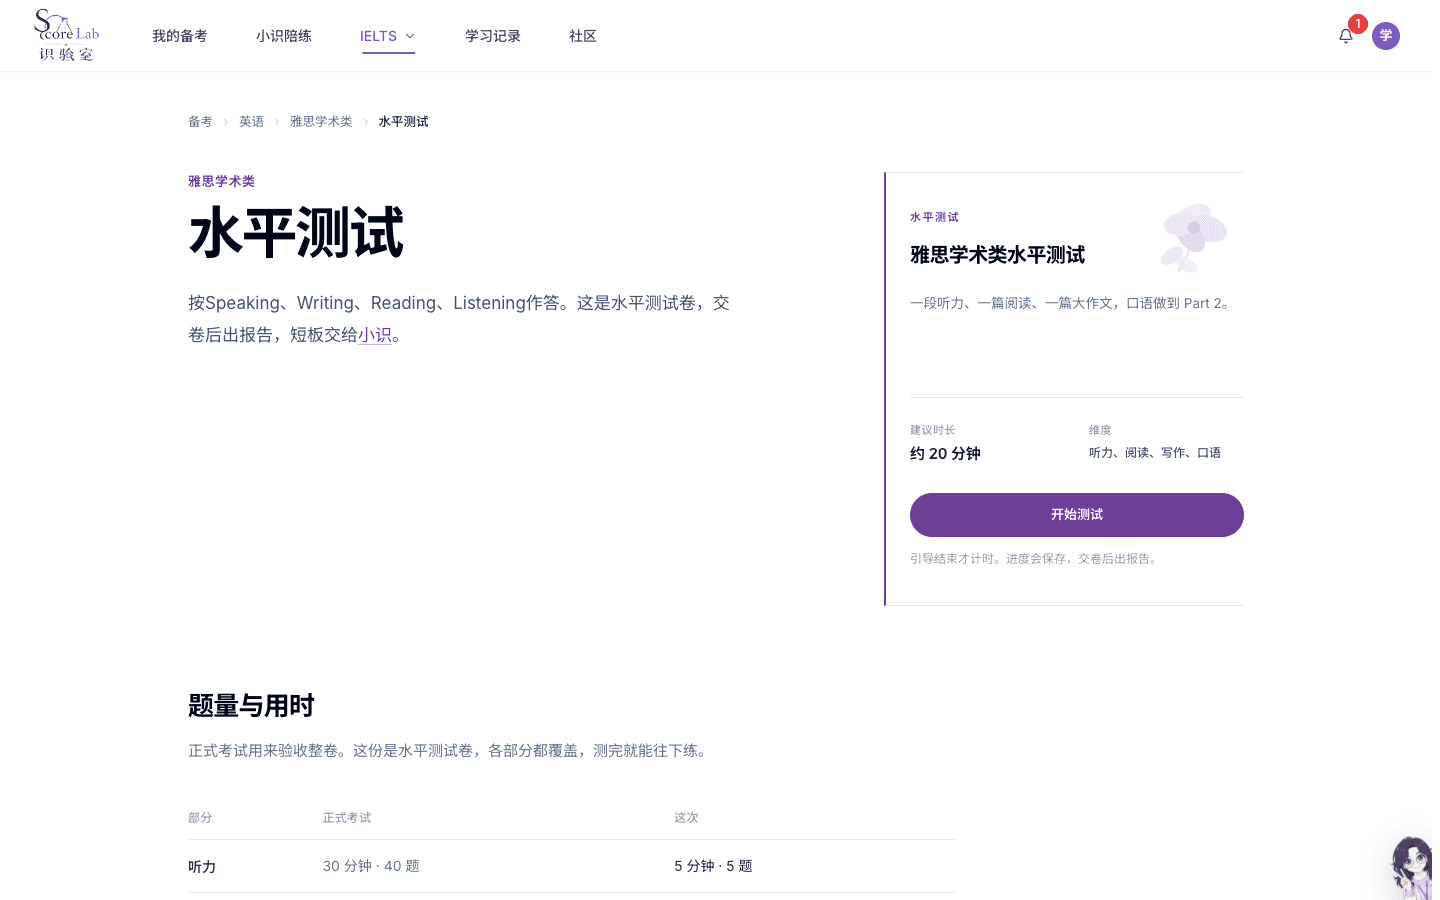Click the 备考 breadcrumb link
The width and height of the screenshot is (1440, 900).
pos(200,122)
